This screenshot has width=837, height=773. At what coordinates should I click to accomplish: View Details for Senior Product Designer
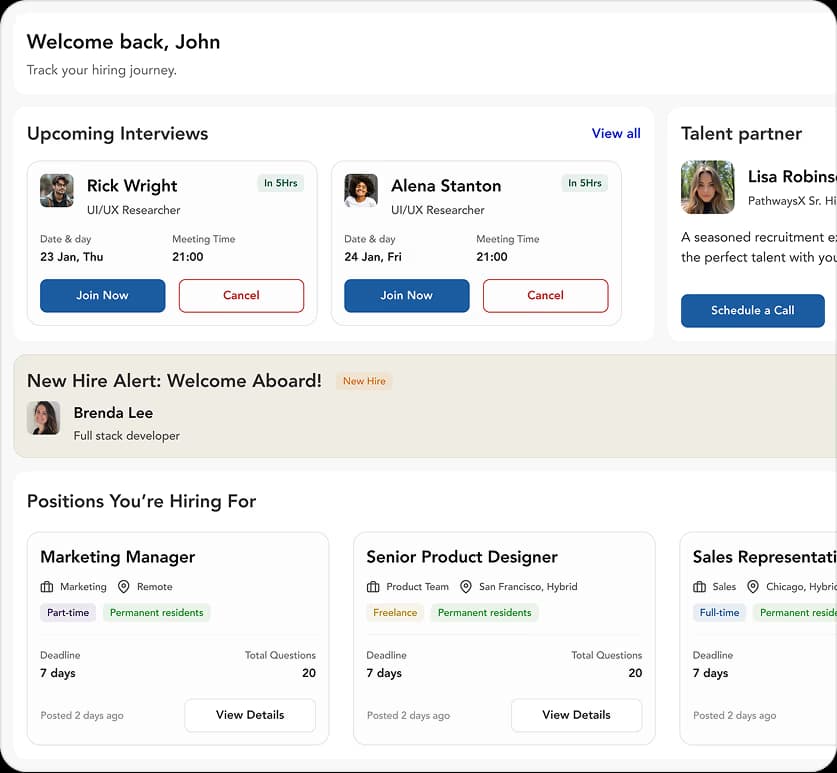[x=576, y=715]
